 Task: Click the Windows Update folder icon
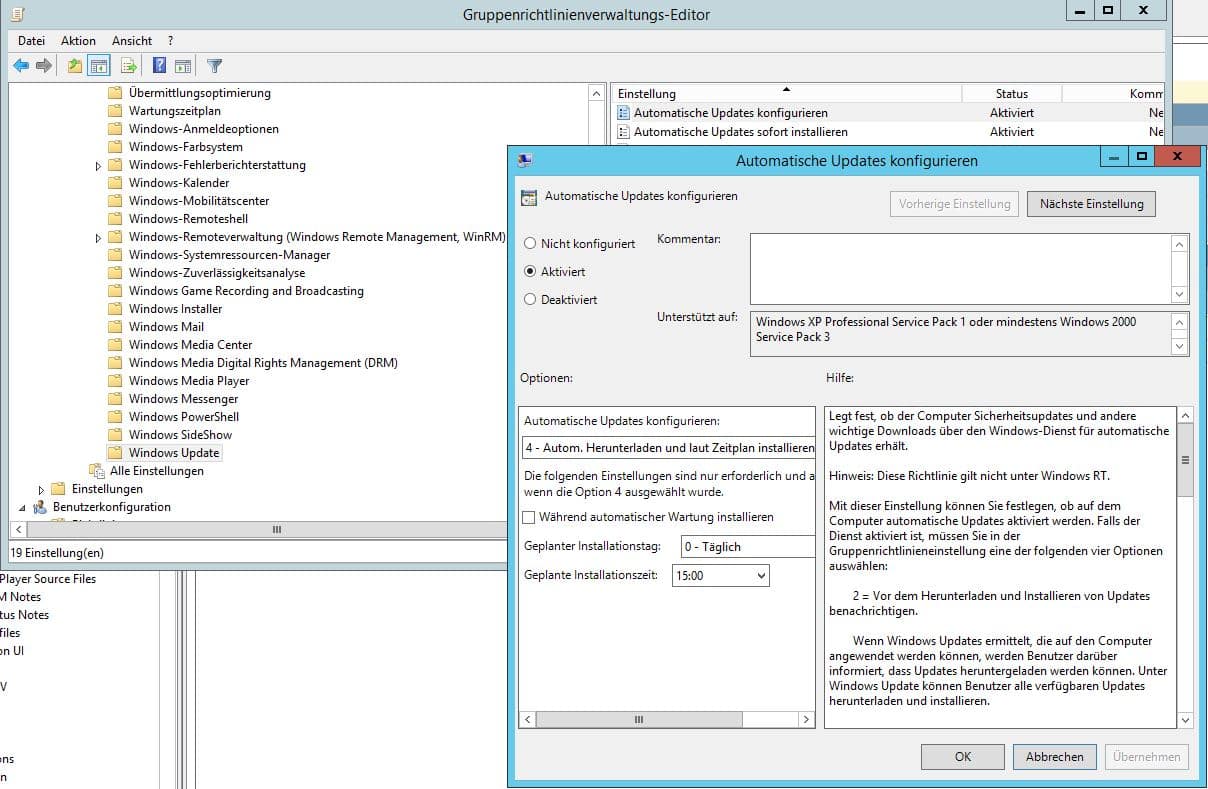(115, 453)
